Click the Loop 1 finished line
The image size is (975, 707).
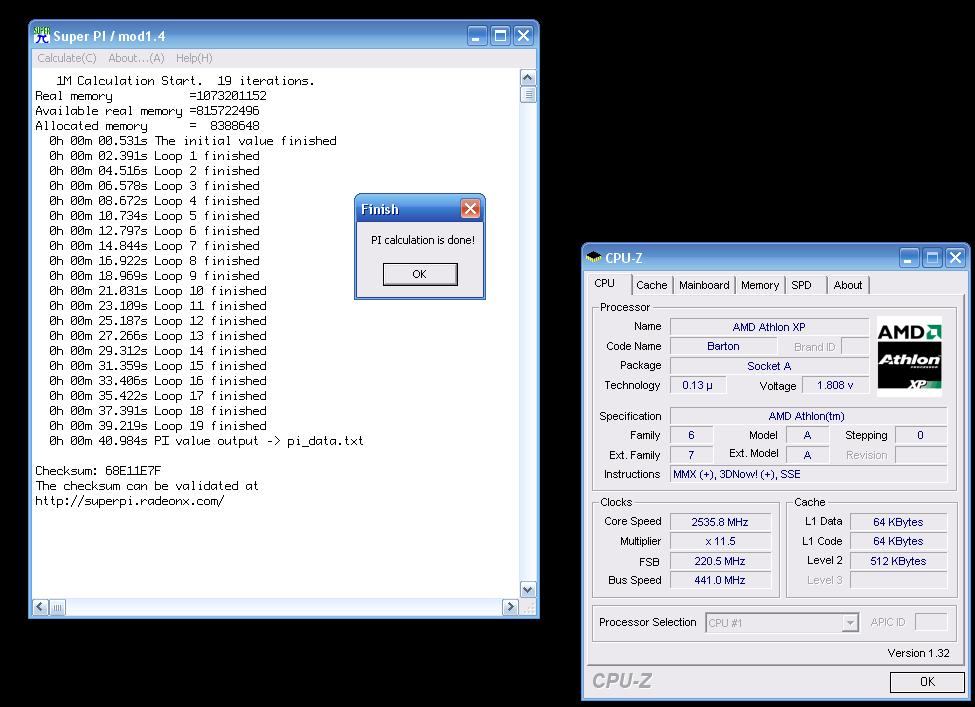click(x=154, y=156)
